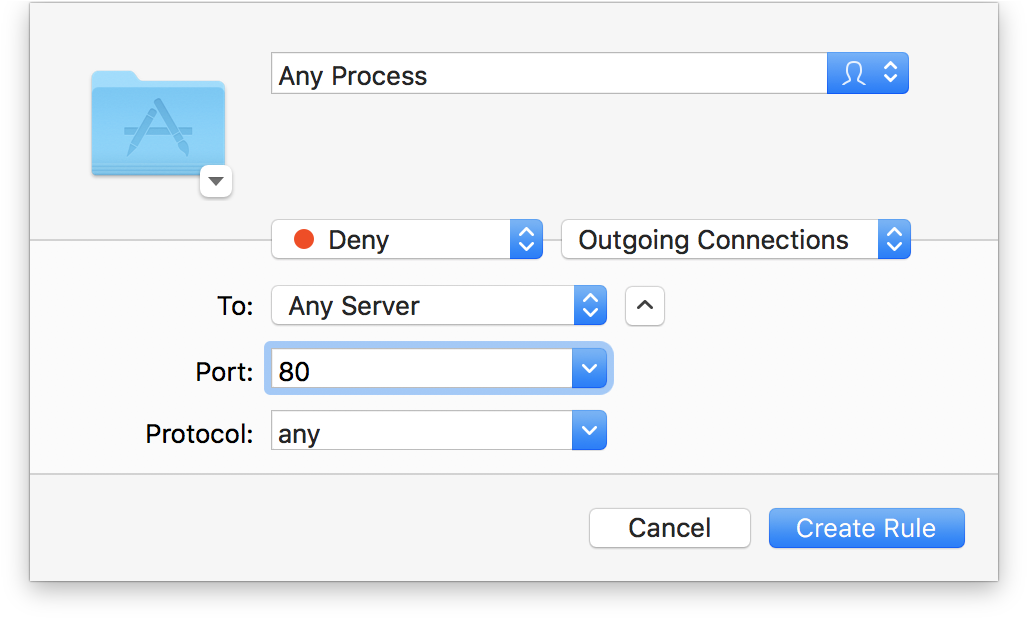
Task: Expand the Port combo box arrow
Action: point(589,369)
